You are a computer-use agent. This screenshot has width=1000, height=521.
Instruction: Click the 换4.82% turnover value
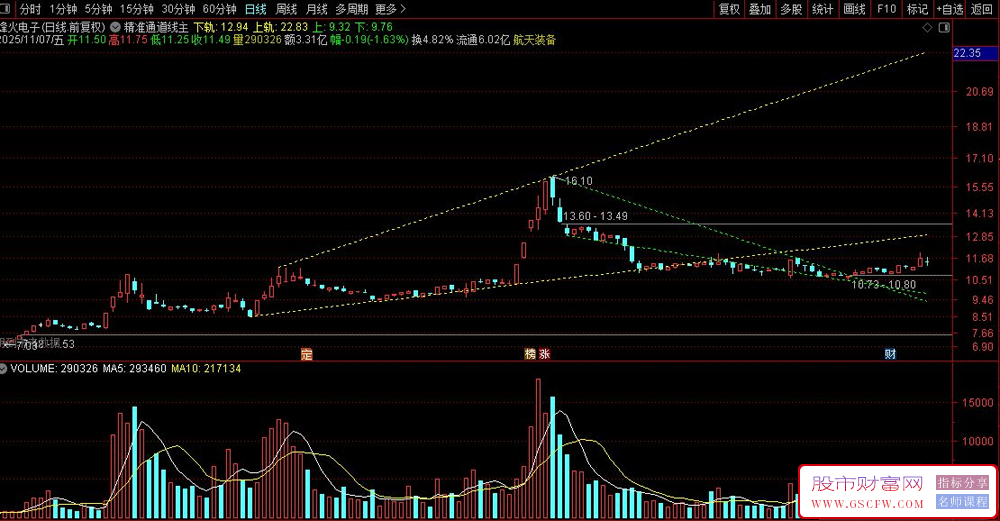pos(432,40)
